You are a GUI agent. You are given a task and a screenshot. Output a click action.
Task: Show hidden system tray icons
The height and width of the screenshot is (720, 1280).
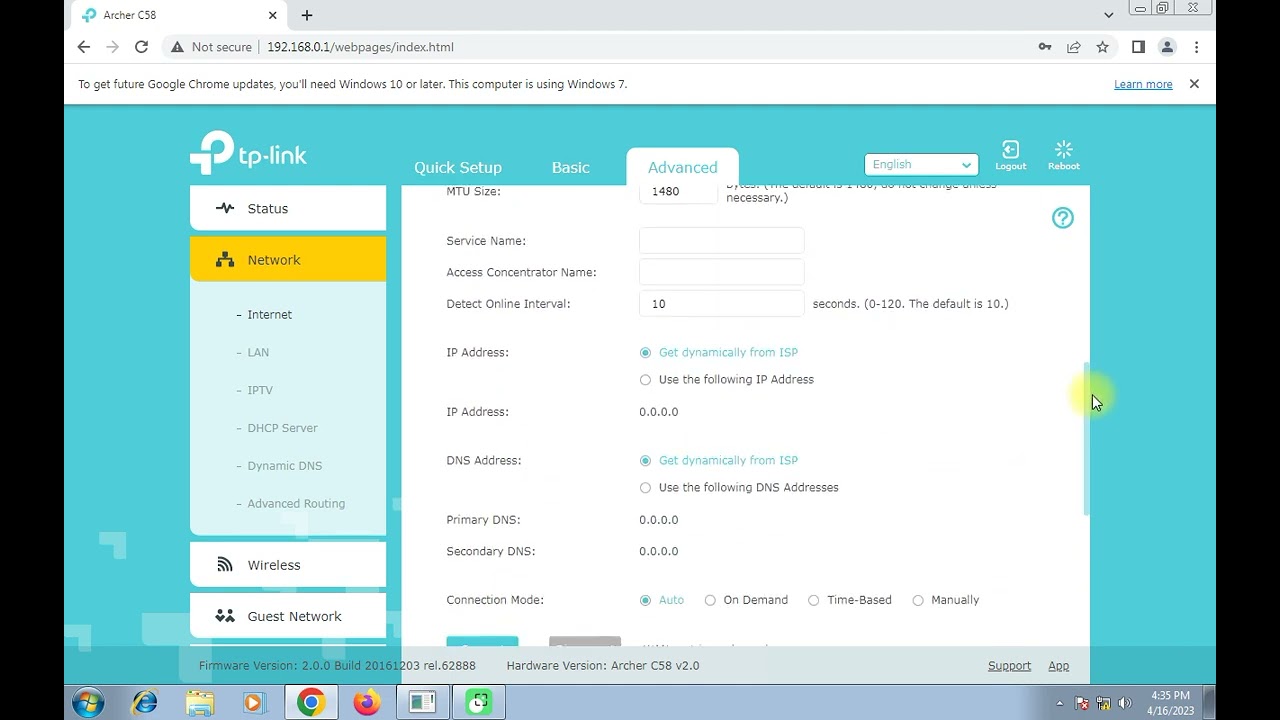click(x=1060, y=703)
